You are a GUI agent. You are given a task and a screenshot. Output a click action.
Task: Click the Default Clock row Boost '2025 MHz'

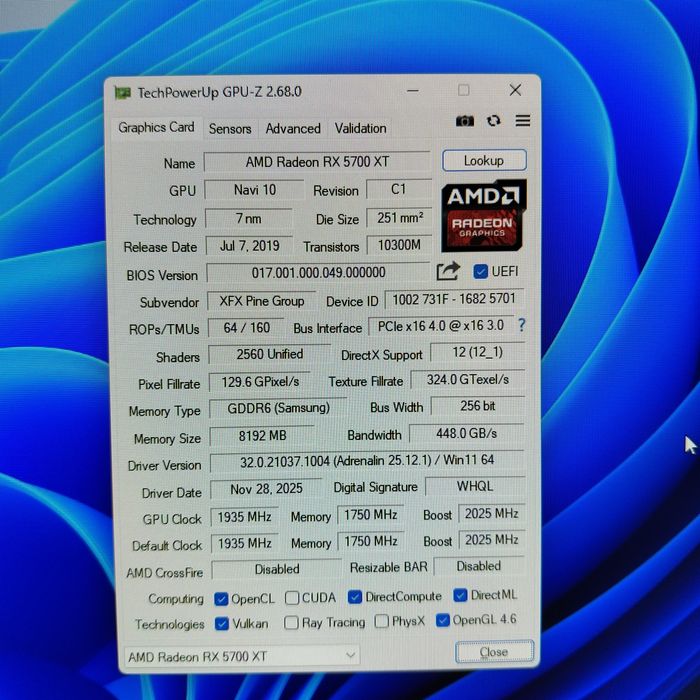tap(492, 541)
